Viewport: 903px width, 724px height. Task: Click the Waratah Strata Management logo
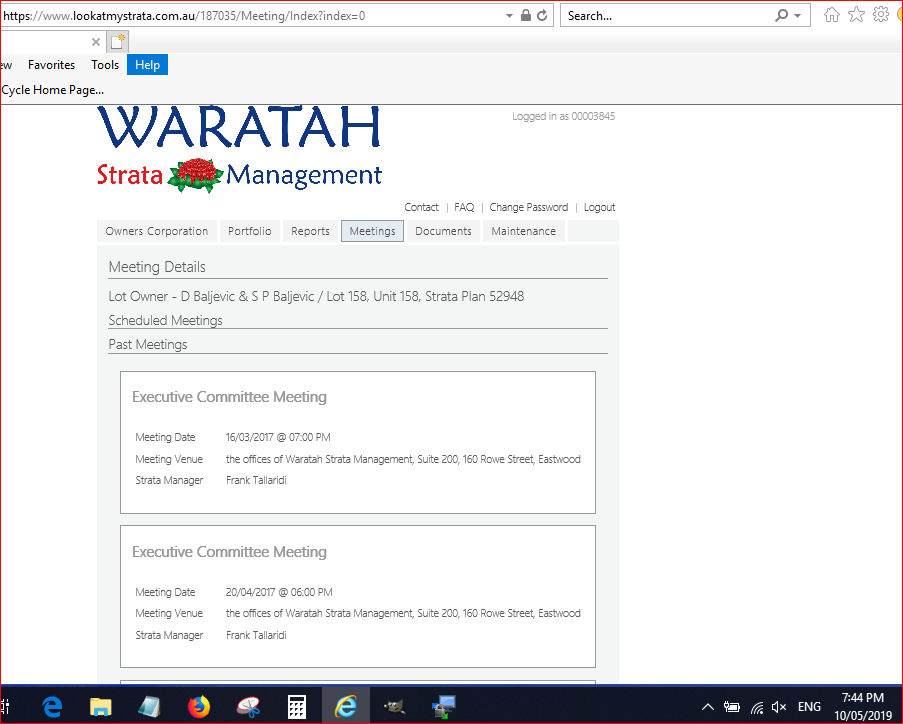(240, 149)
